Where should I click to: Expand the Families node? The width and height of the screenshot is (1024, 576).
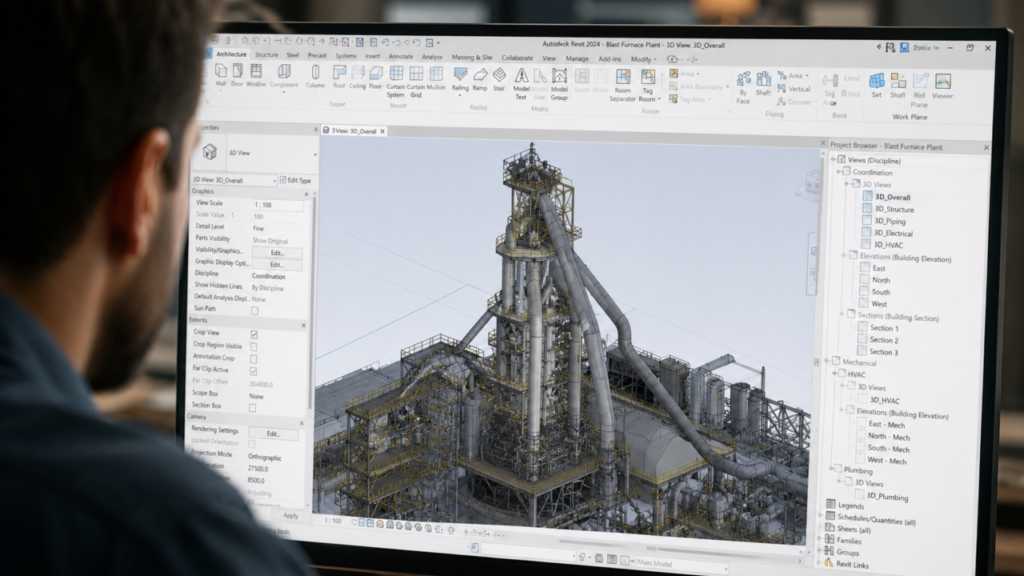click(821, 540)
